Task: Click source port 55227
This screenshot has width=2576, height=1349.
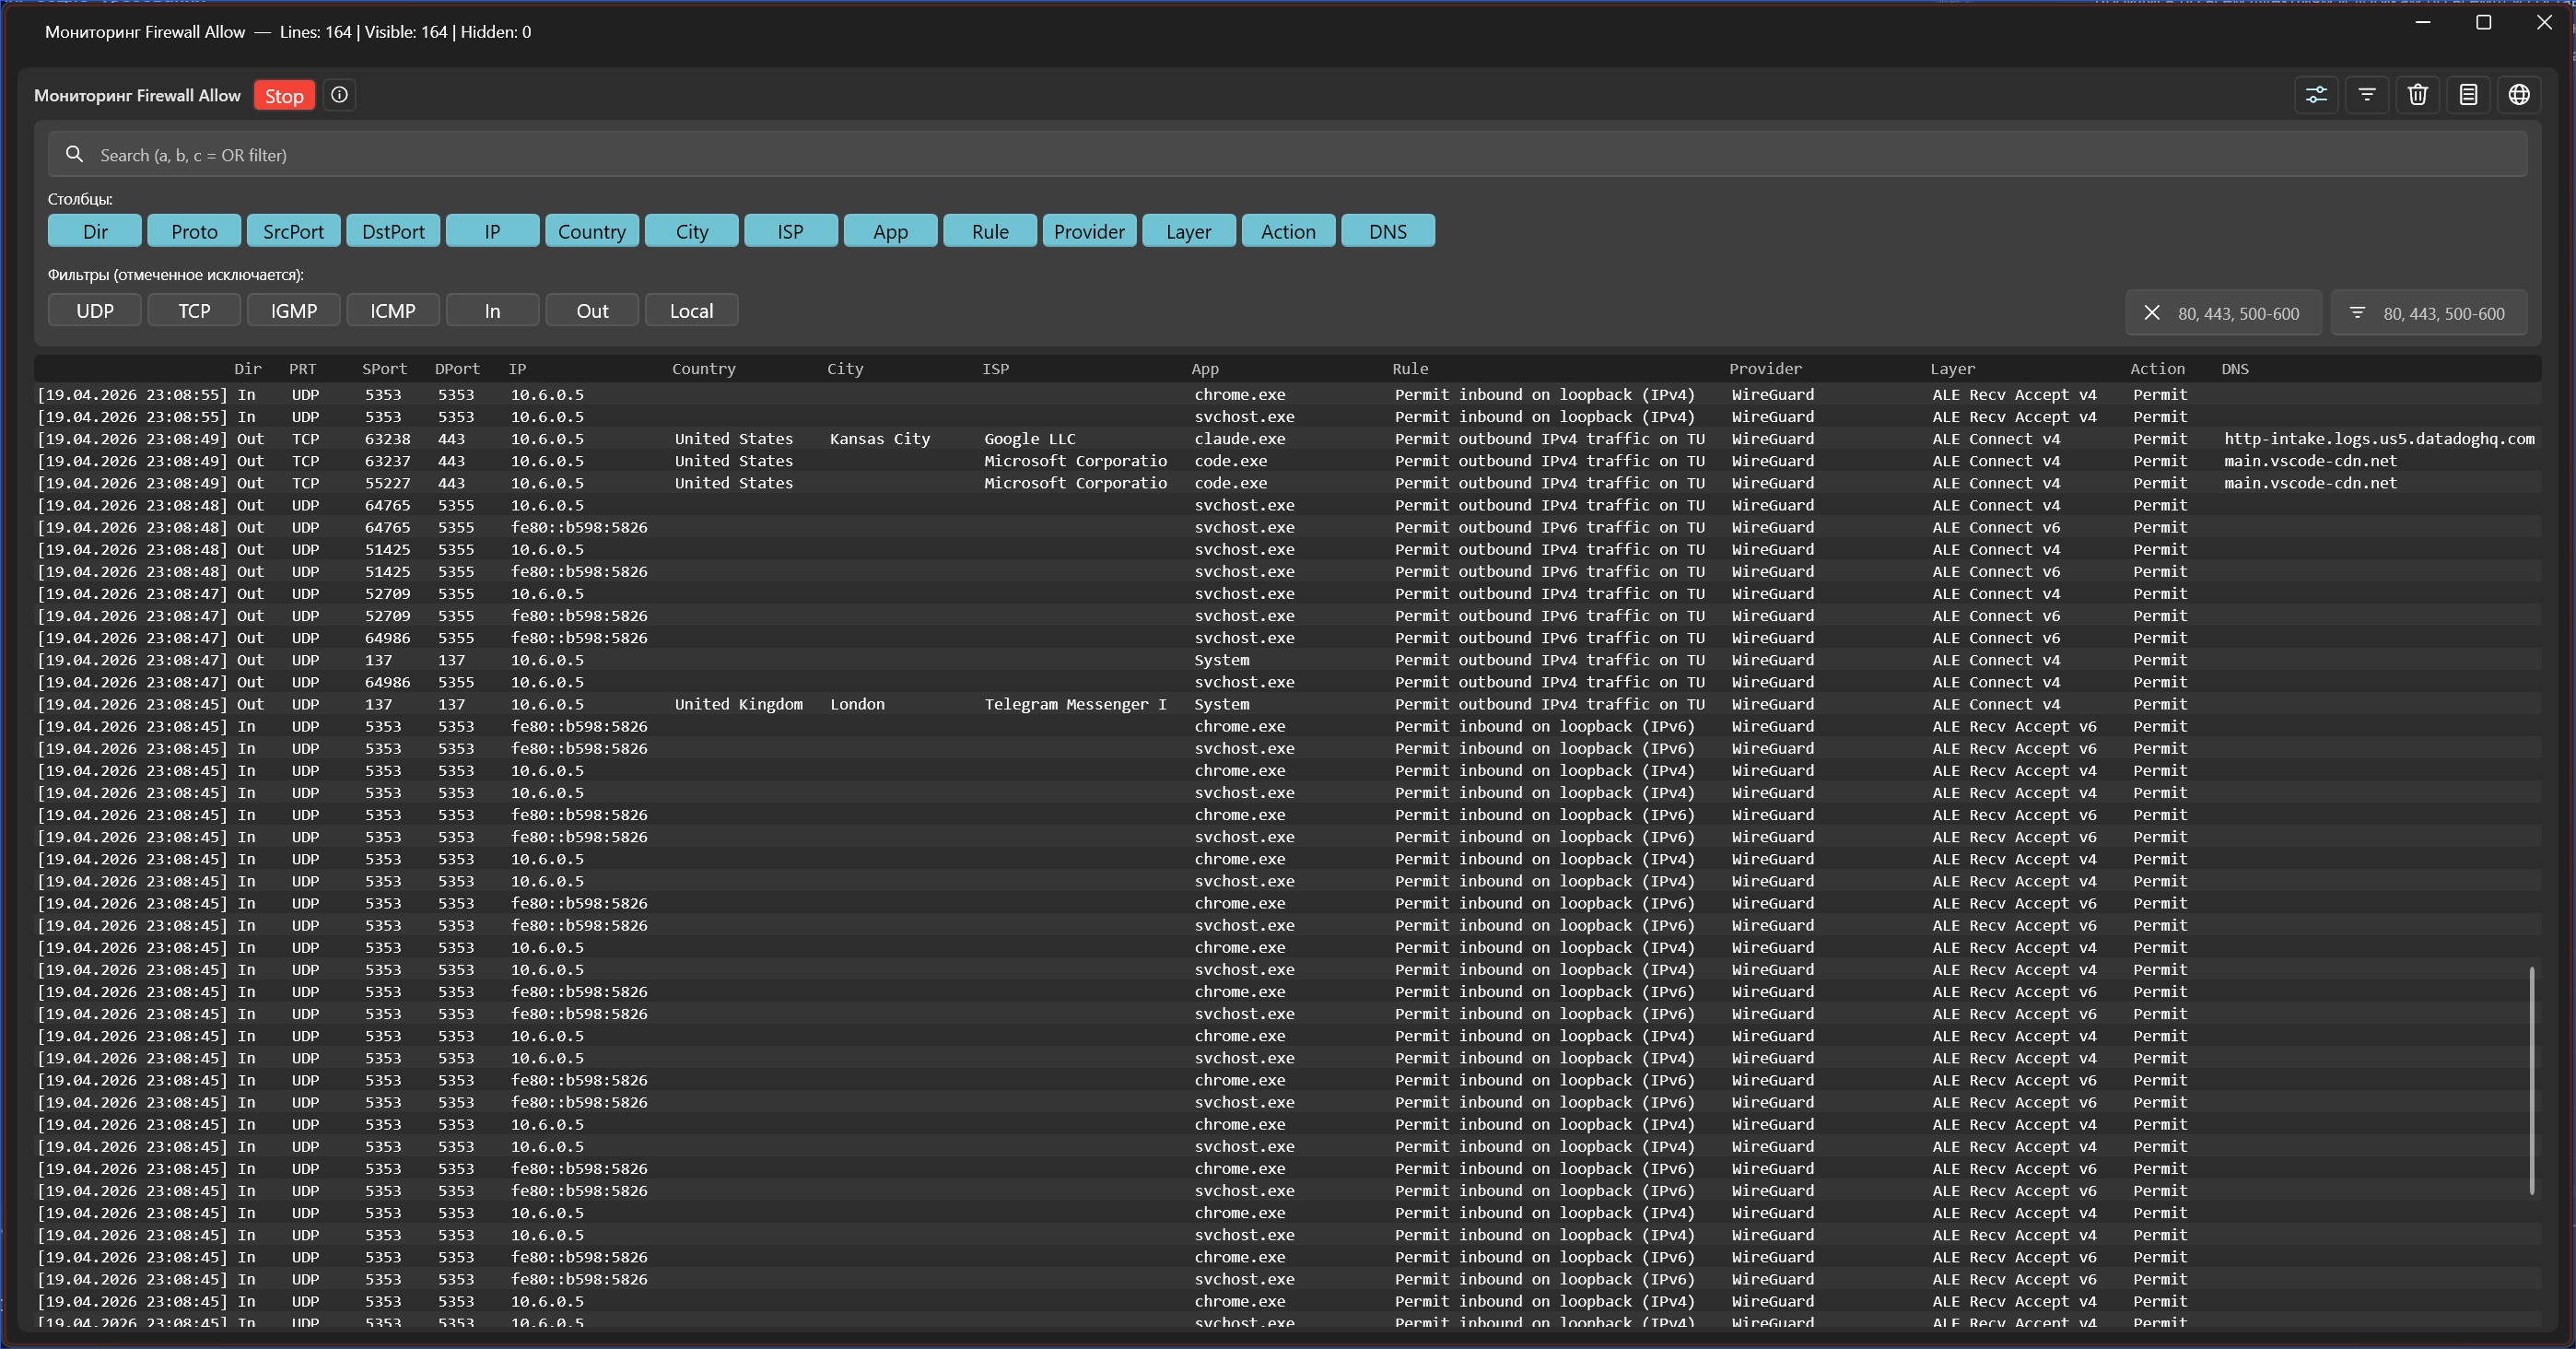Action: [x=387, y=483]
